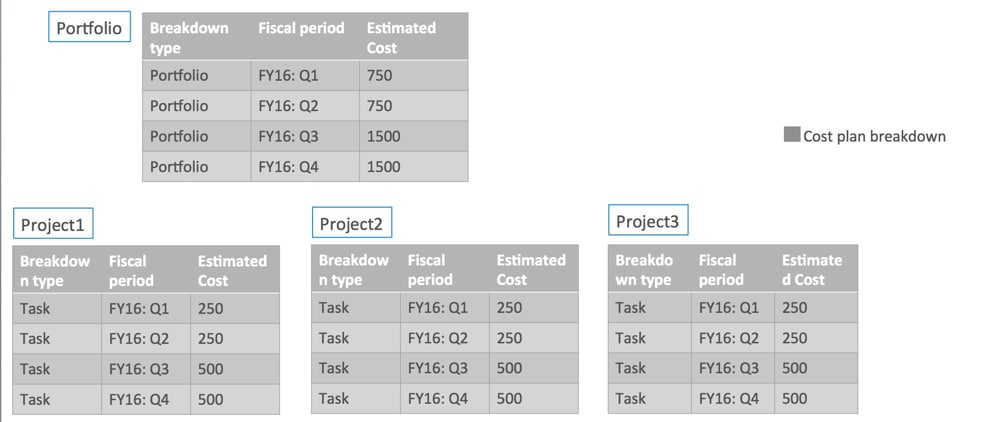Click the Portfolio FY16: Q4 cell
Image resolution: width=992 pixels, height=422 pixels.
(305, 166)
